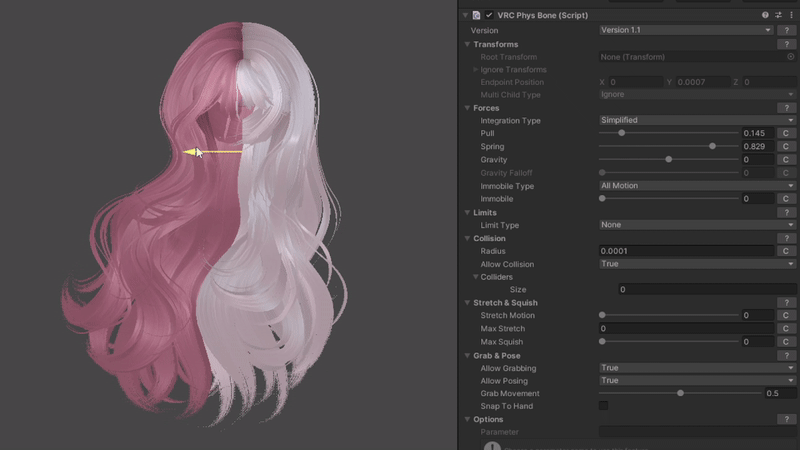The image size is (800, 450).
Task: Open the component three-dot context menu
Action: tap(791, 15)
